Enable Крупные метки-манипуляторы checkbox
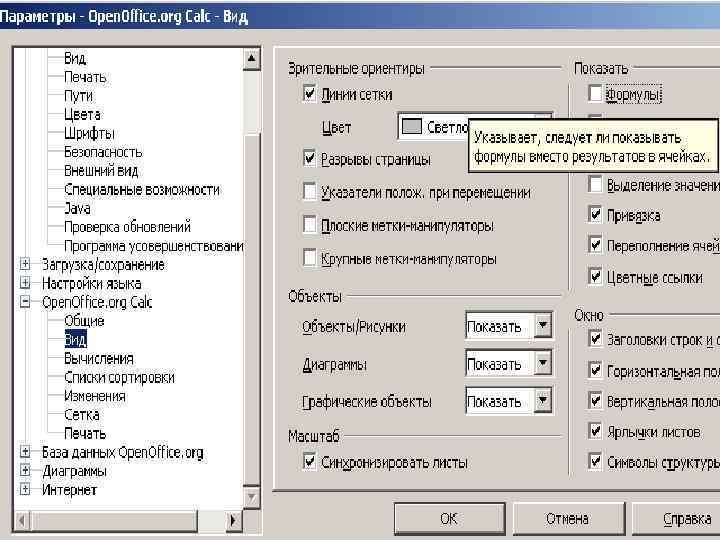 [310, 258]
